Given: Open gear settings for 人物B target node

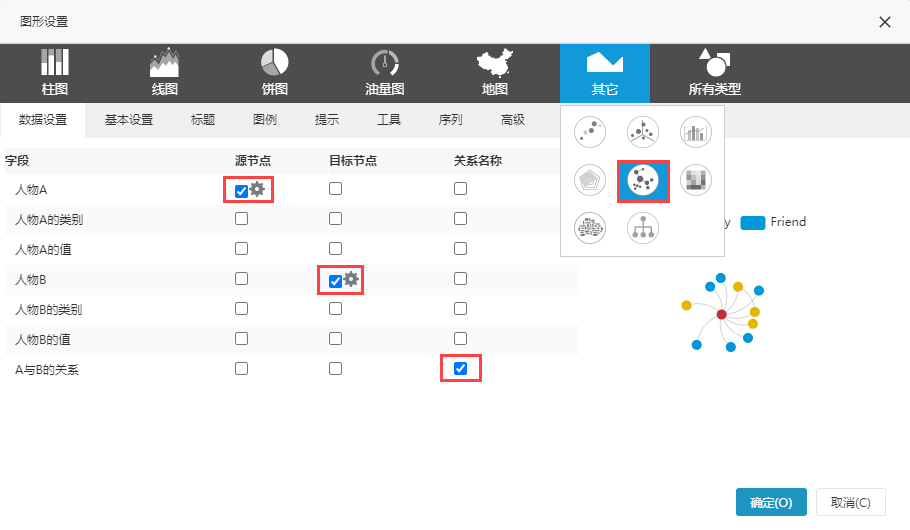Looking at the screenshot, I should pos(351,279).
